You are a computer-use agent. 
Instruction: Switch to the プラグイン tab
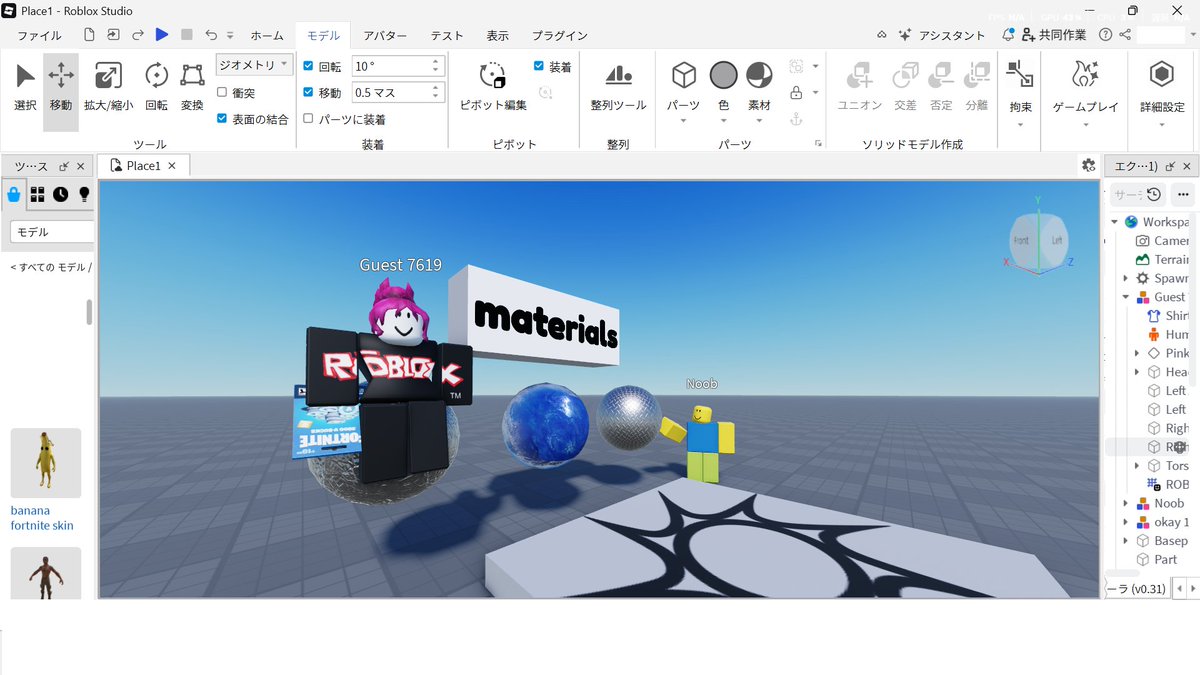coord(560,35)
